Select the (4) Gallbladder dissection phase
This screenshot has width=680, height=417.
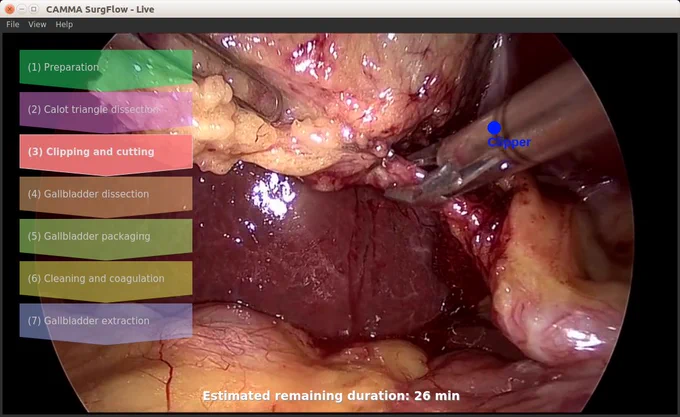106,196
